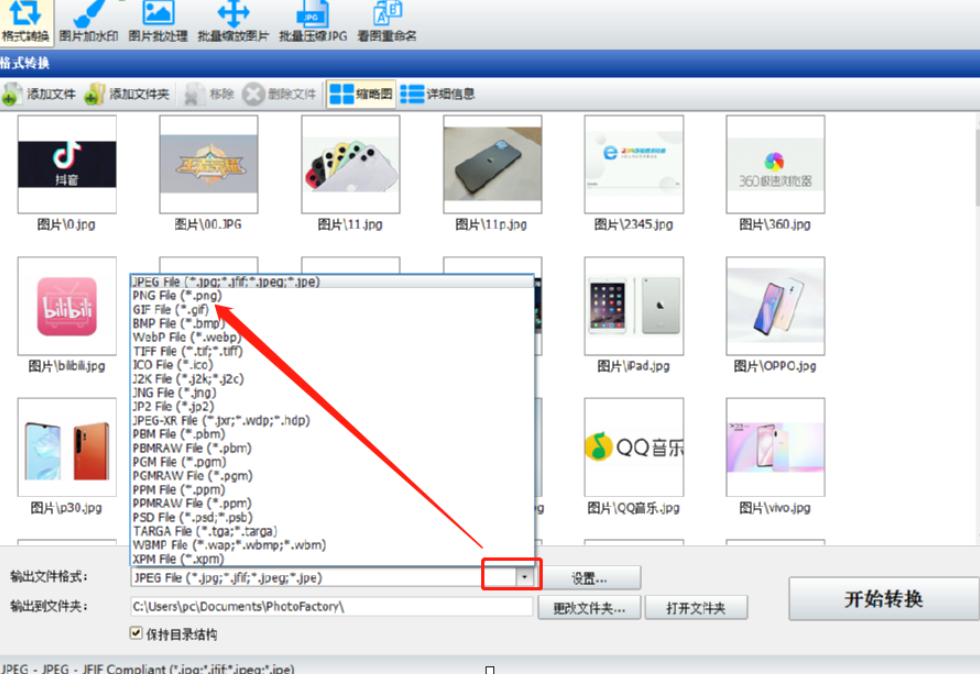
Task: Open the 批量缩放图片 batch resize tool
Action: [x=233, y=21]
